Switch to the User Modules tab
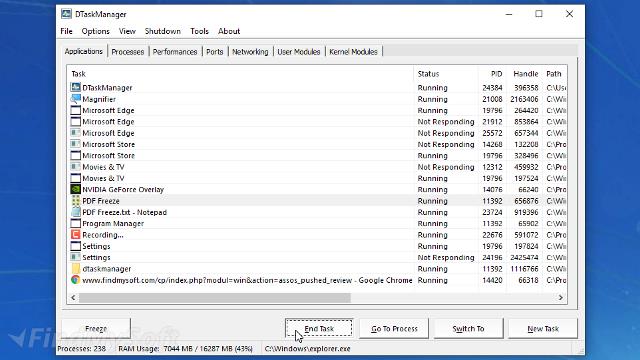The height and width of the screenshot is (360, 640). coord(299,52)
